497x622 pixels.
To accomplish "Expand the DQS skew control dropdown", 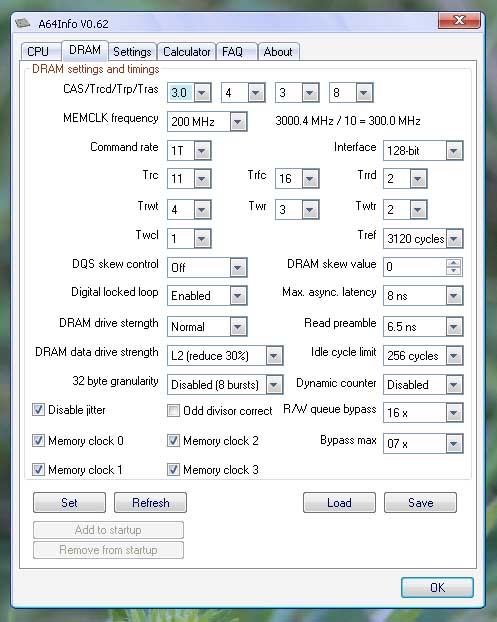I will pyautogui.click(x=238, y=267).
